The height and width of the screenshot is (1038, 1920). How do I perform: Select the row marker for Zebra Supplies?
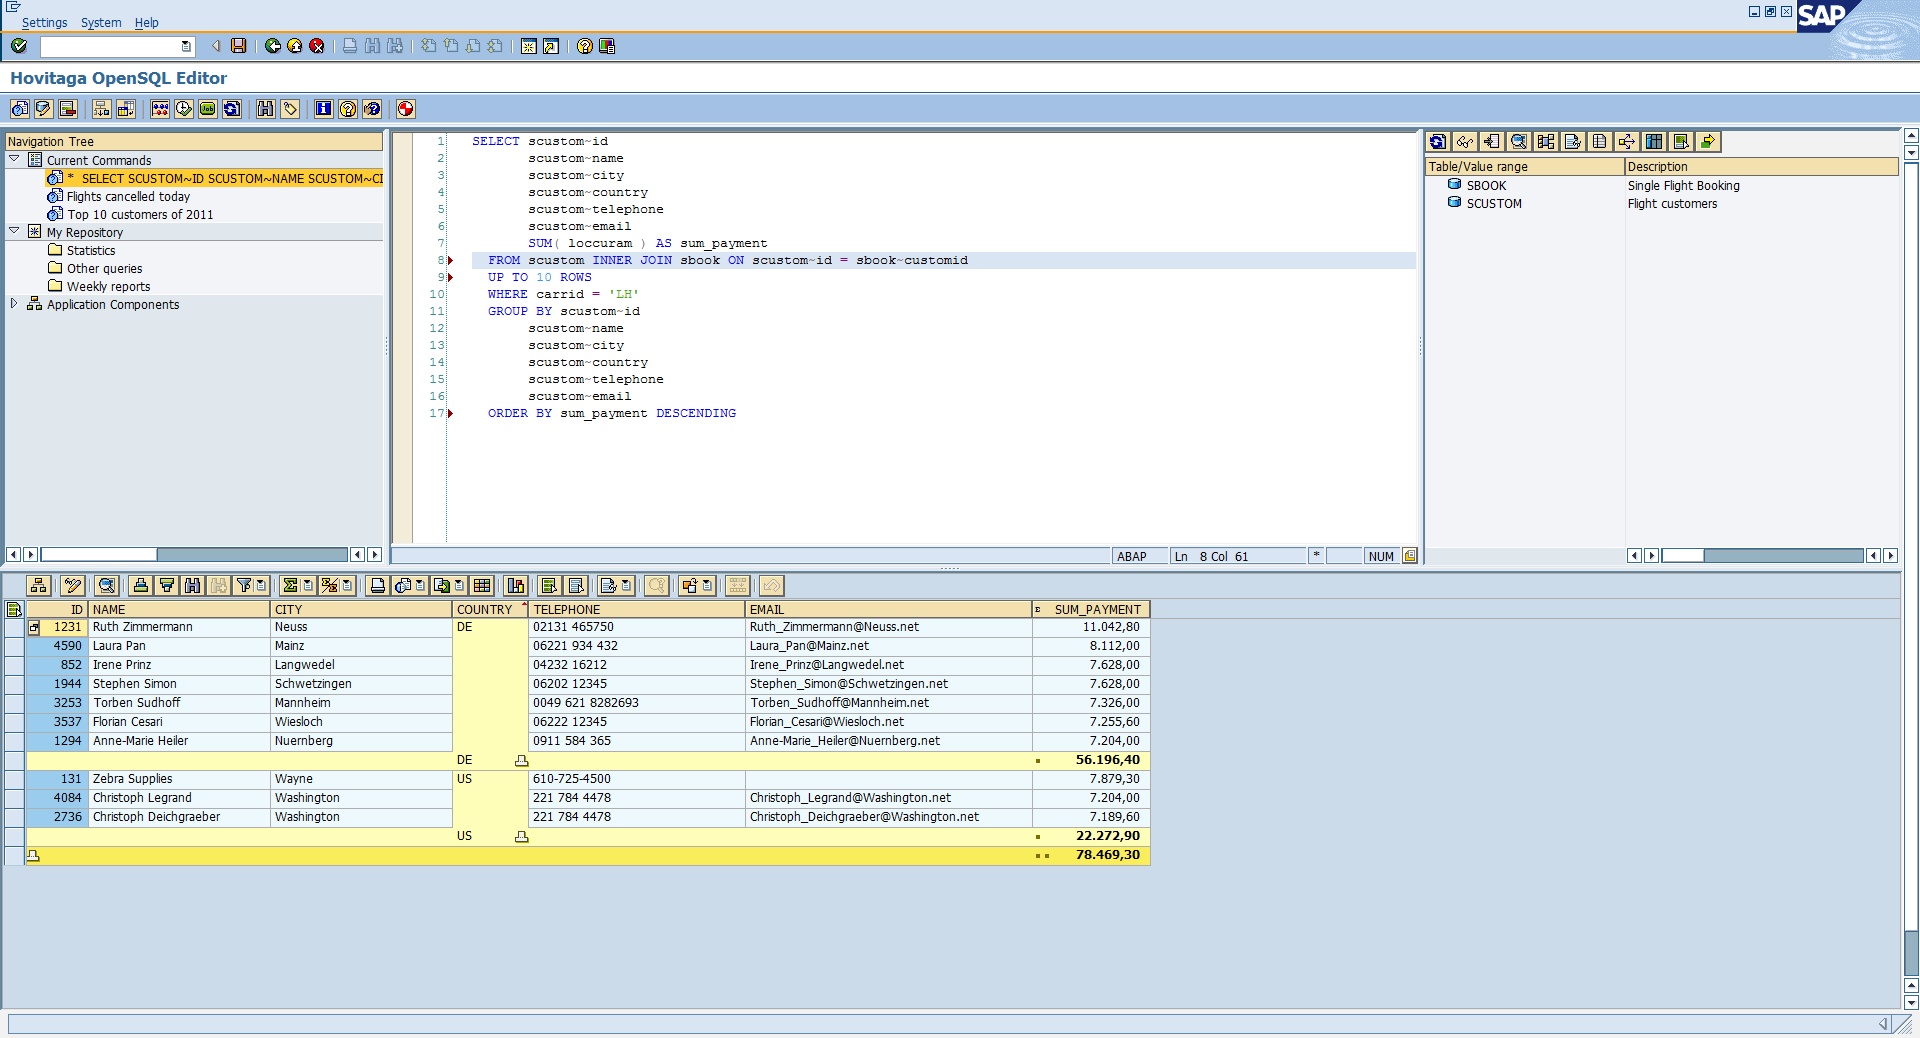[x=14, y=779]
